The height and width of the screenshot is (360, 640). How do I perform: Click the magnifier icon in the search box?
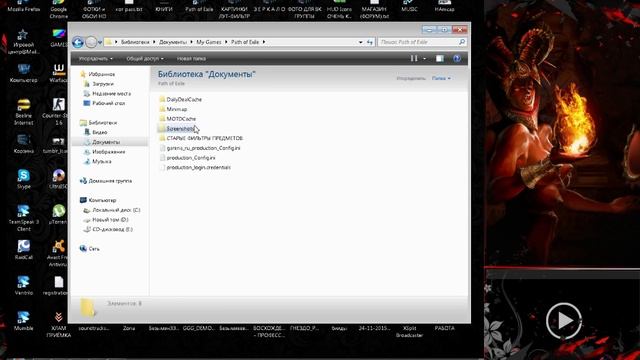coord(462,42)
